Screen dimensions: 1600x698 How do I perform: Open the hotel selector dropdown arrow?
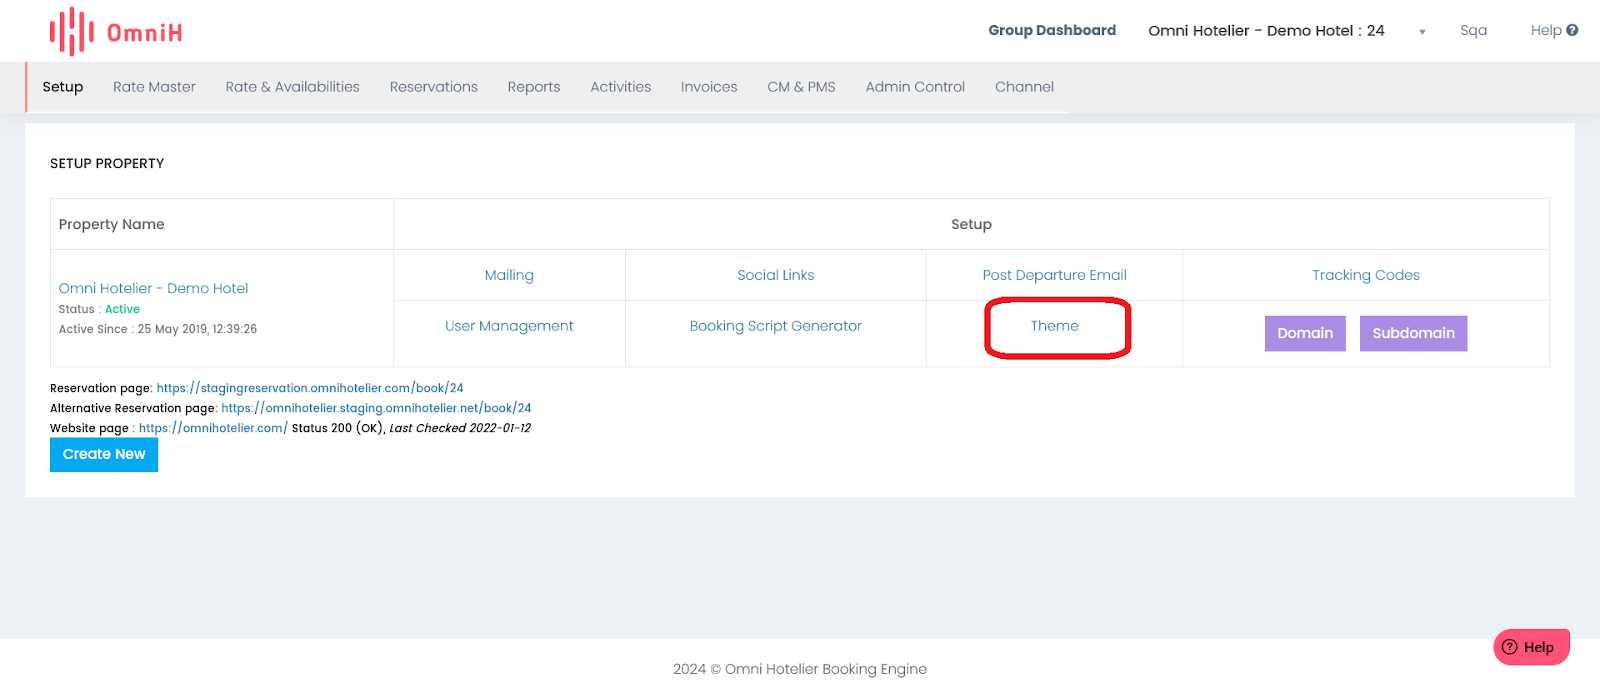point(1422,32)
